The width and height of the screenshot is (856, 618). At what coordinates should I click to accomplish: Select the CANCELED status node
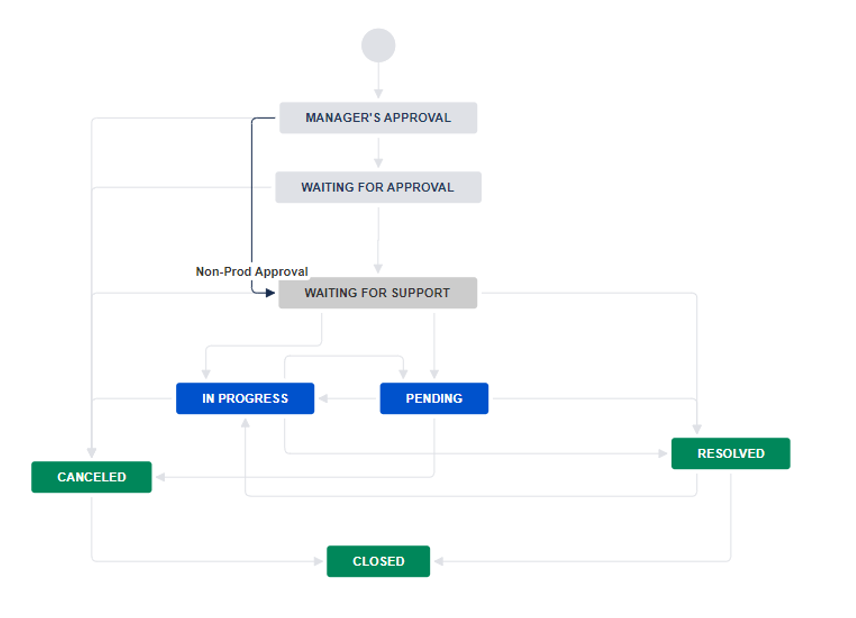(x=91, y=478)
